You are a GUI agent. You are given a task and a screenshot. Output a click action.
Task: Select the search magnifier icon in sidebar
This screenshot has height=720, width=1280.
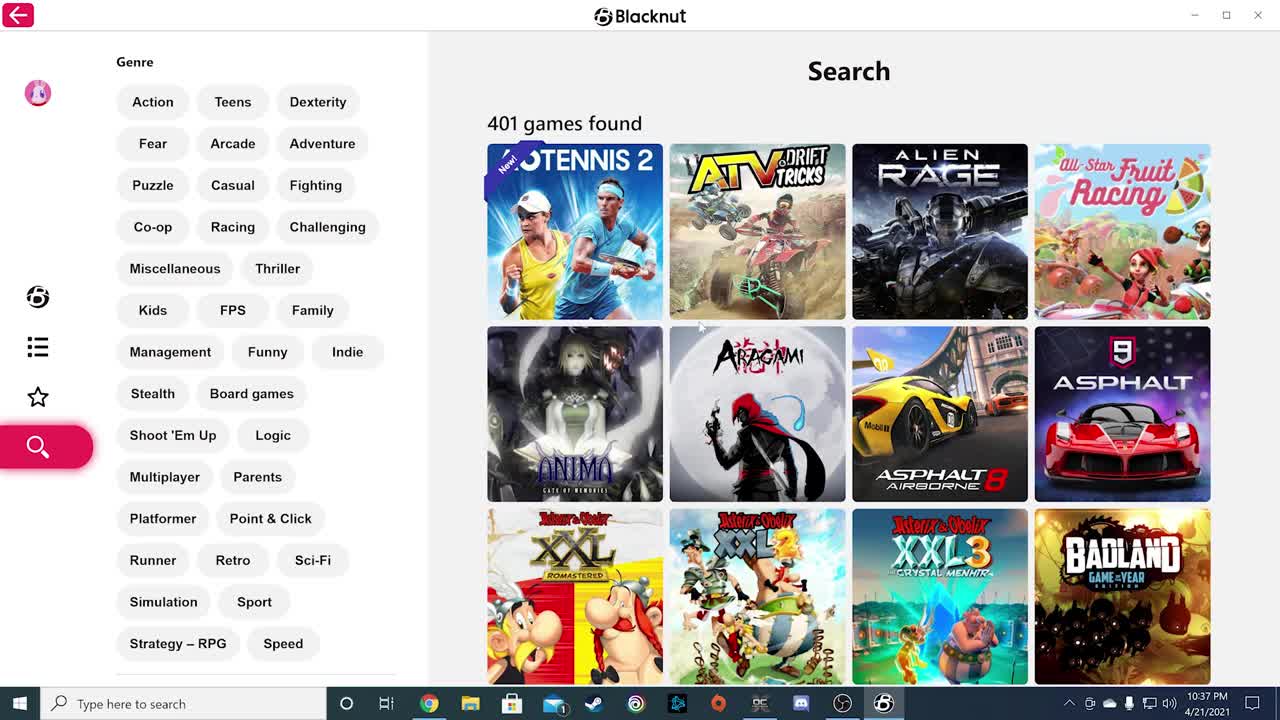click(x=38, y=447)
